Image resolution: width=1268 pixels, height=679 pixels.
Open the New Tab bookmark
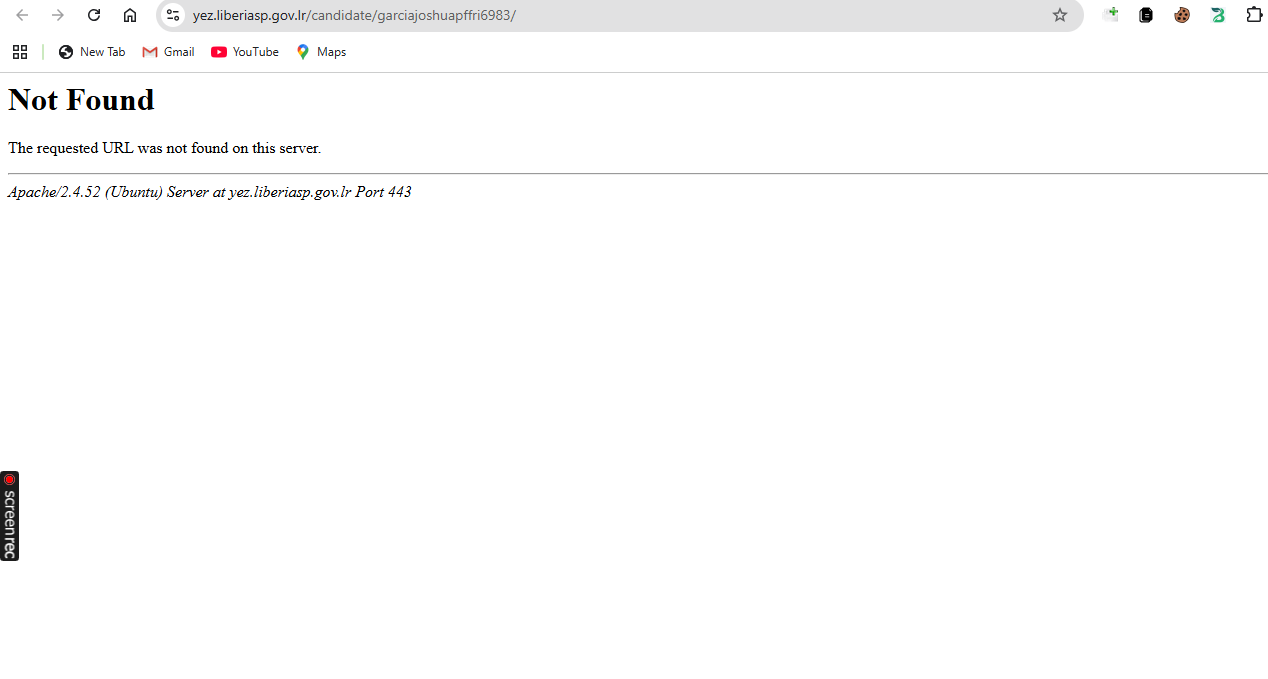click(x=92, y=52)
